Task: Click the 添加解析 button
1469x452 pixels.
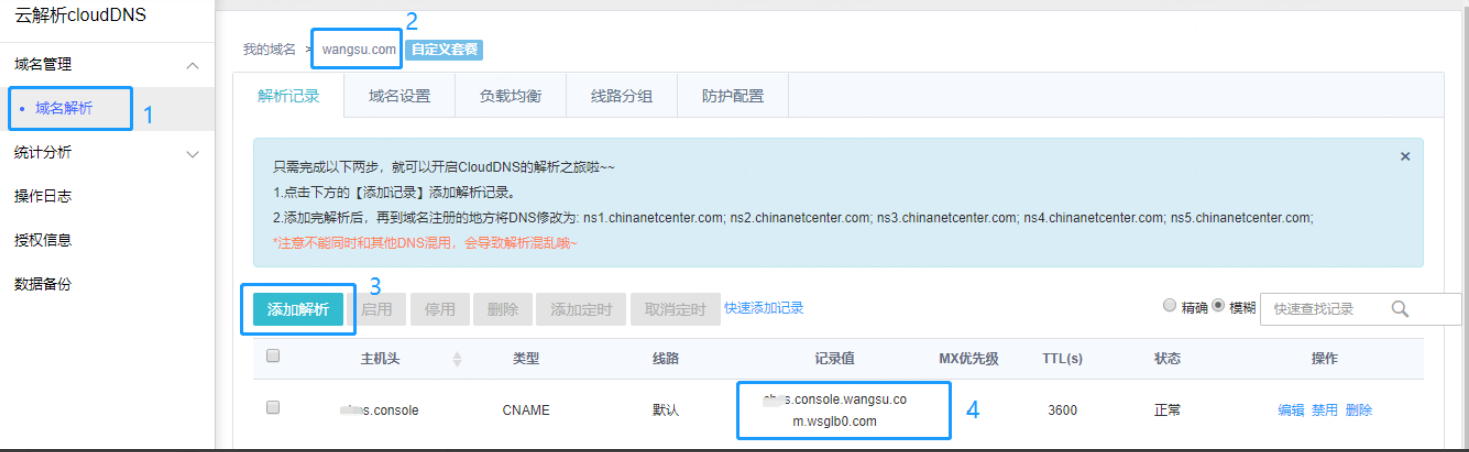Action: [x=298, y=310]
